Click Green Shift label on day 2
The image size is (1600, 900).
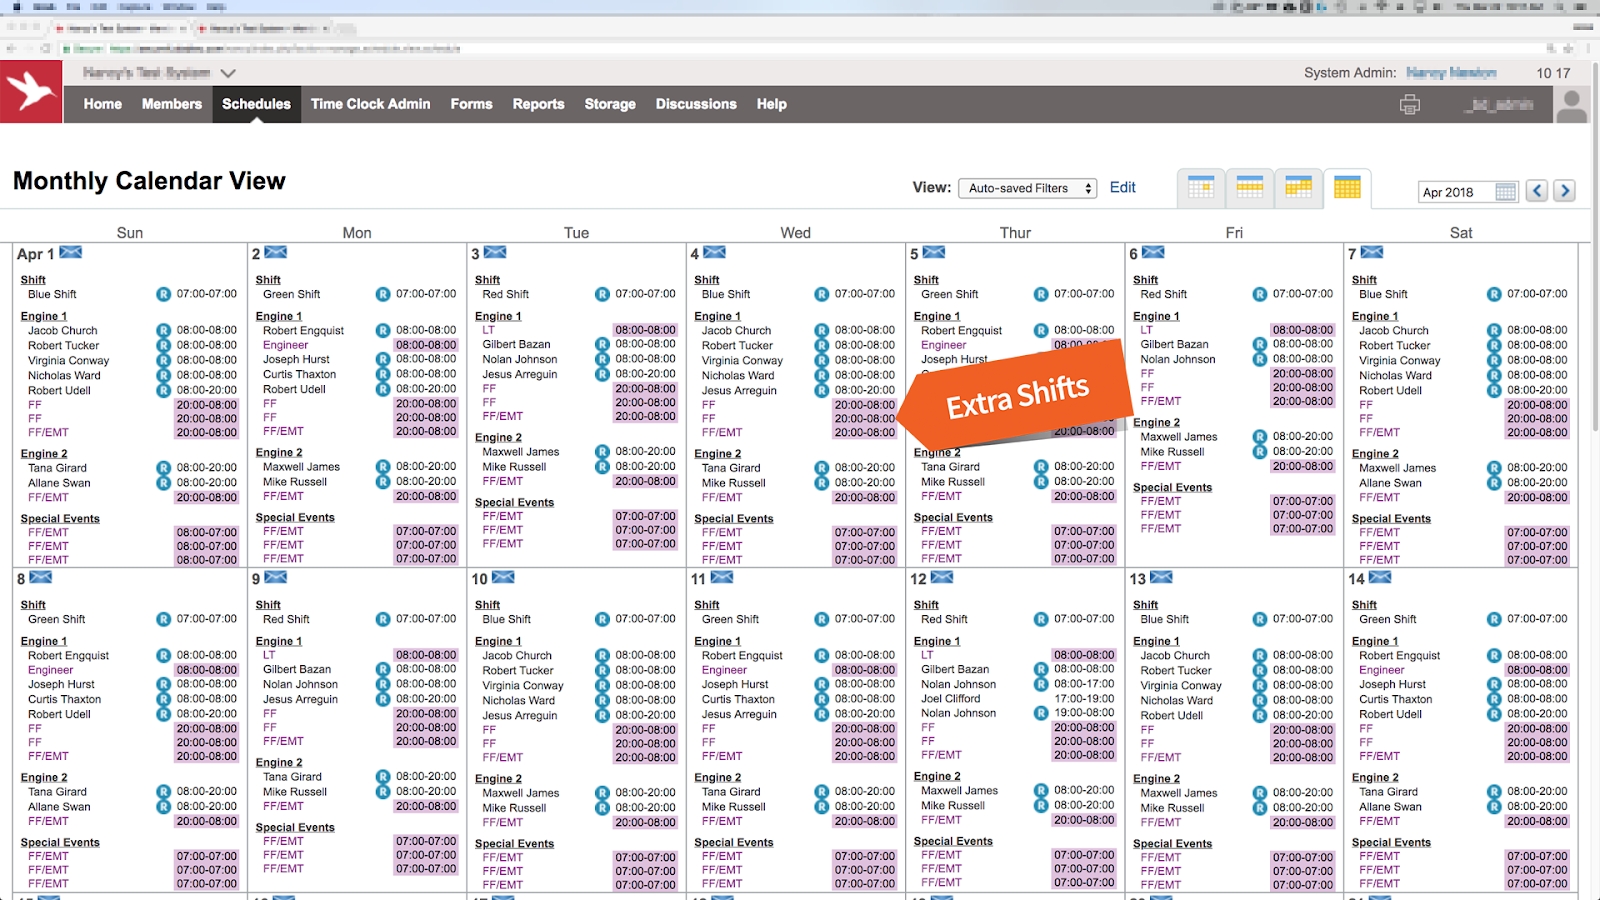click(x=292, y=295)
